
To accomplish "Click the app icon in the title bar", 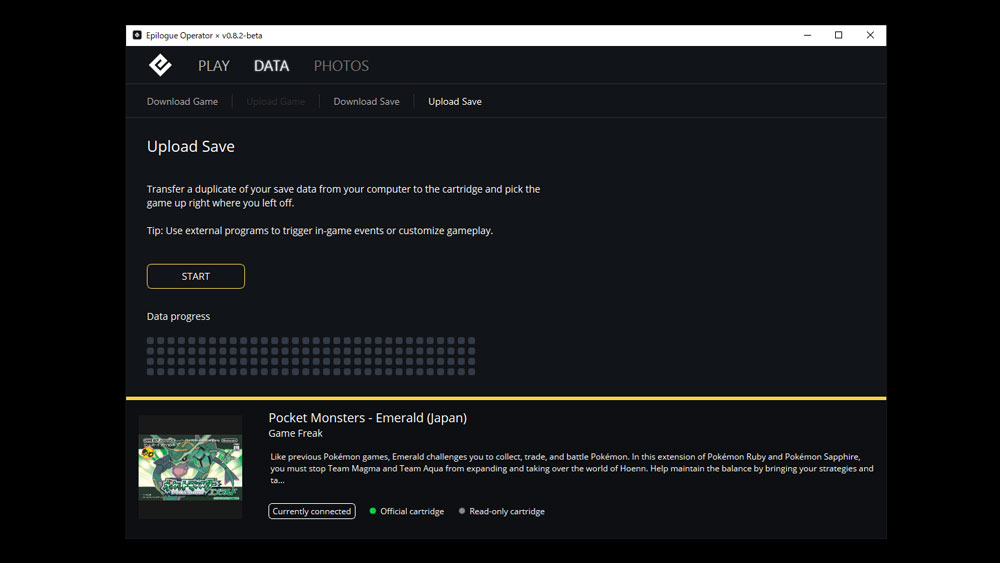I will (137, 36).
